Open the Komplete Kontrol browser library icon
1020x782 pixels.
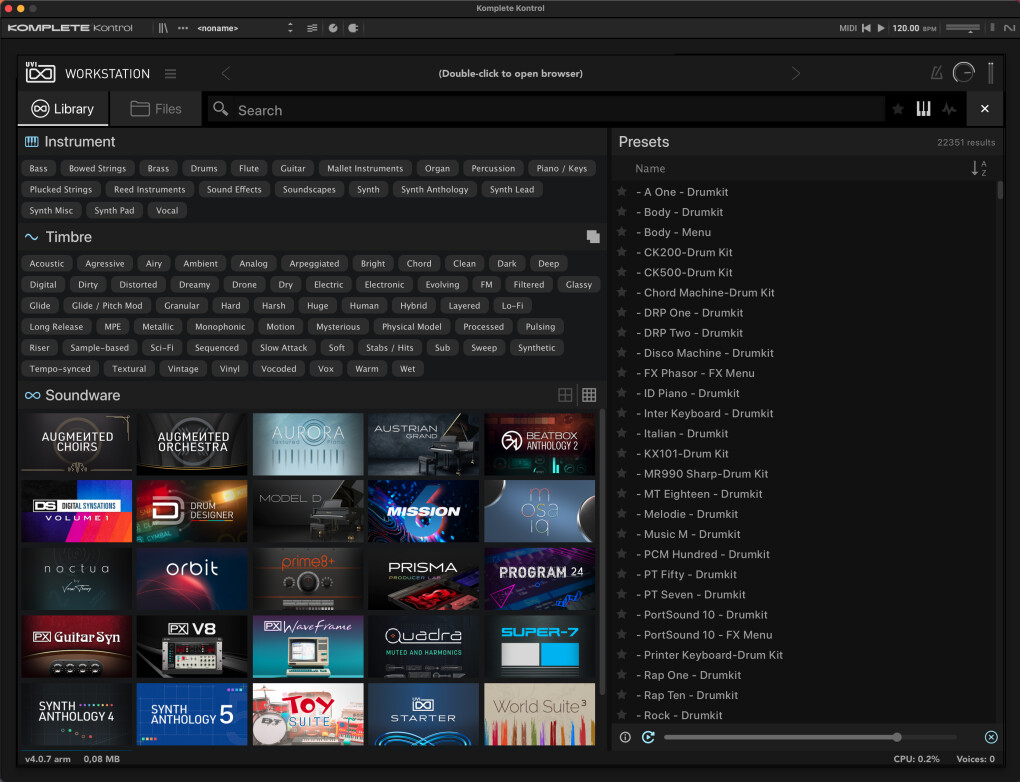163,28
